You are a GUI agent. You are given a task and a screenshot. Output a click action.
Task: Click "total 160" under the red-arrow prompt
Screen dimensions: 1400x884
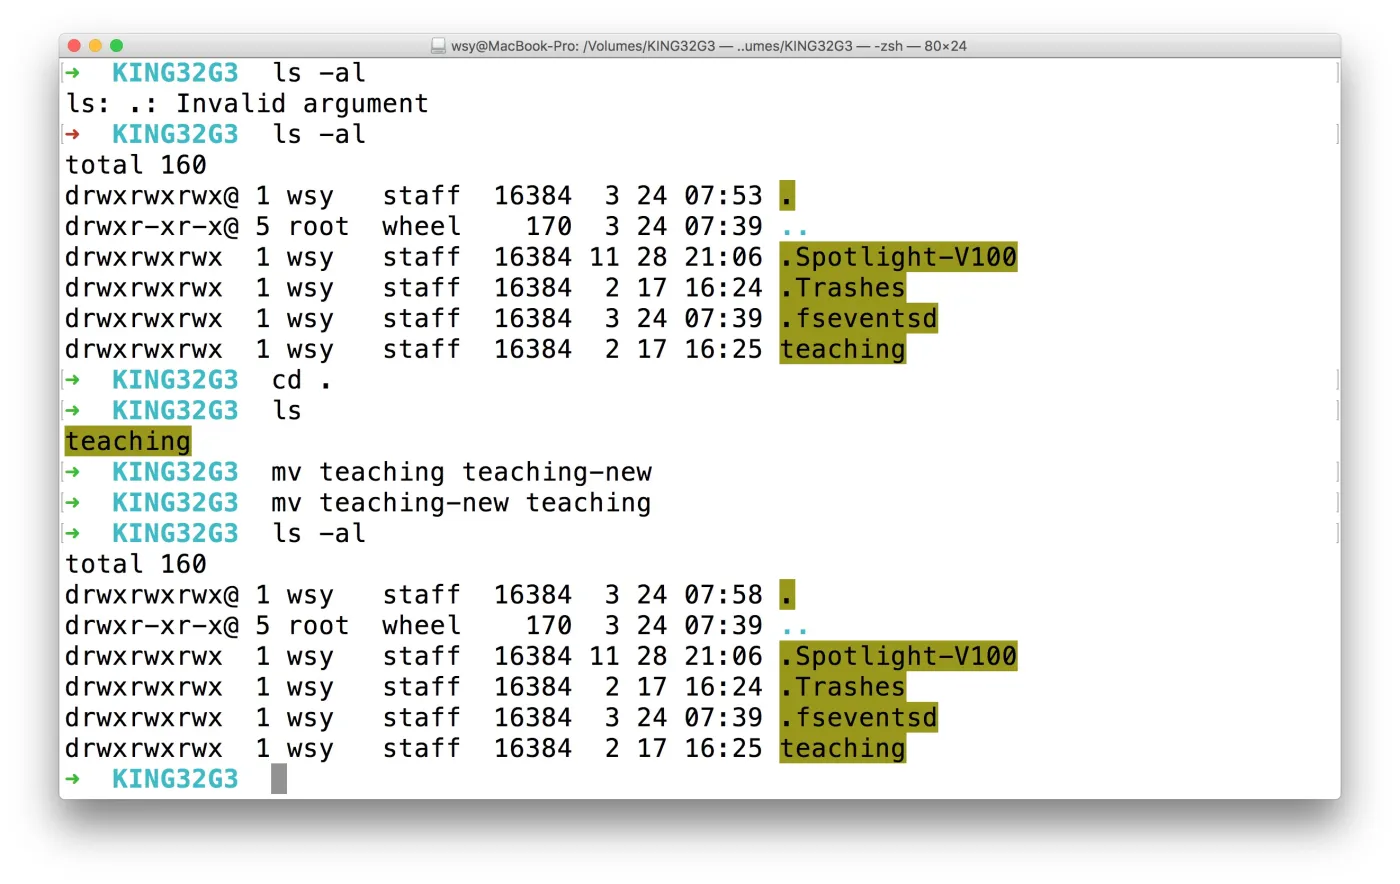[x=136, y=165]
